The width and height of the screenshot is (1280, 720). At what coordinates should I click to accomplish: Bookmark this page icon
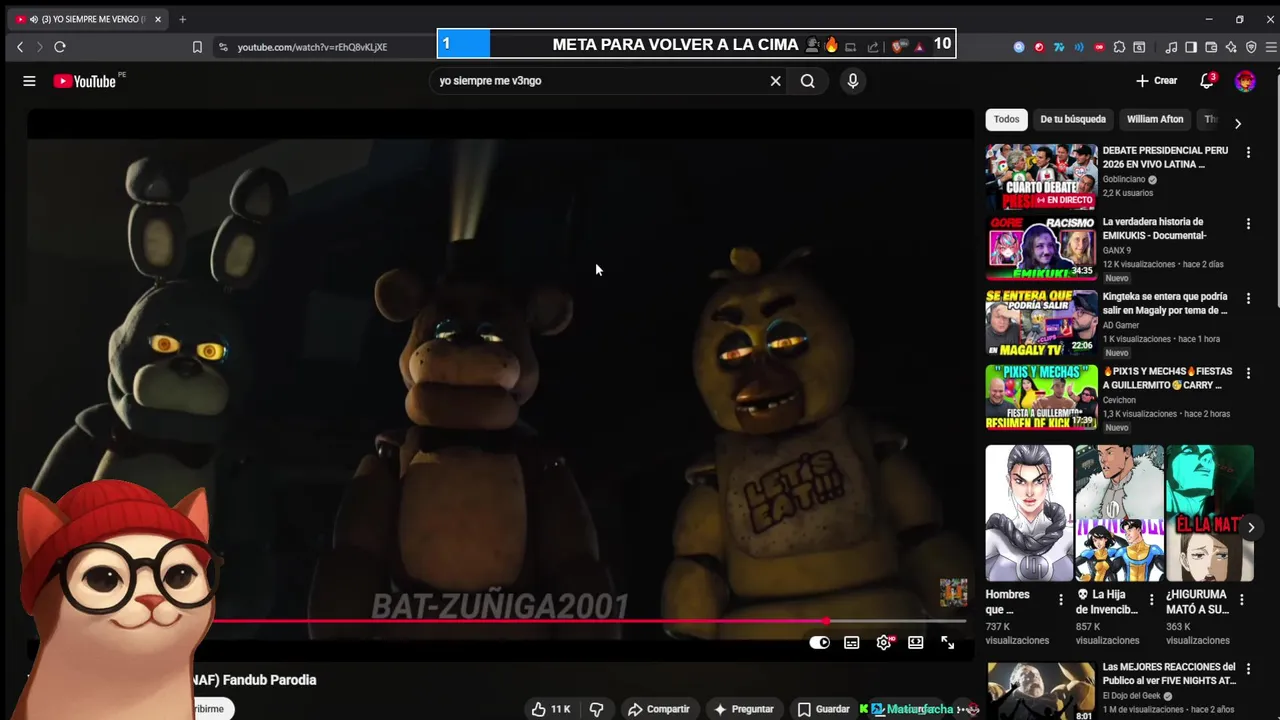click(197, 47)
